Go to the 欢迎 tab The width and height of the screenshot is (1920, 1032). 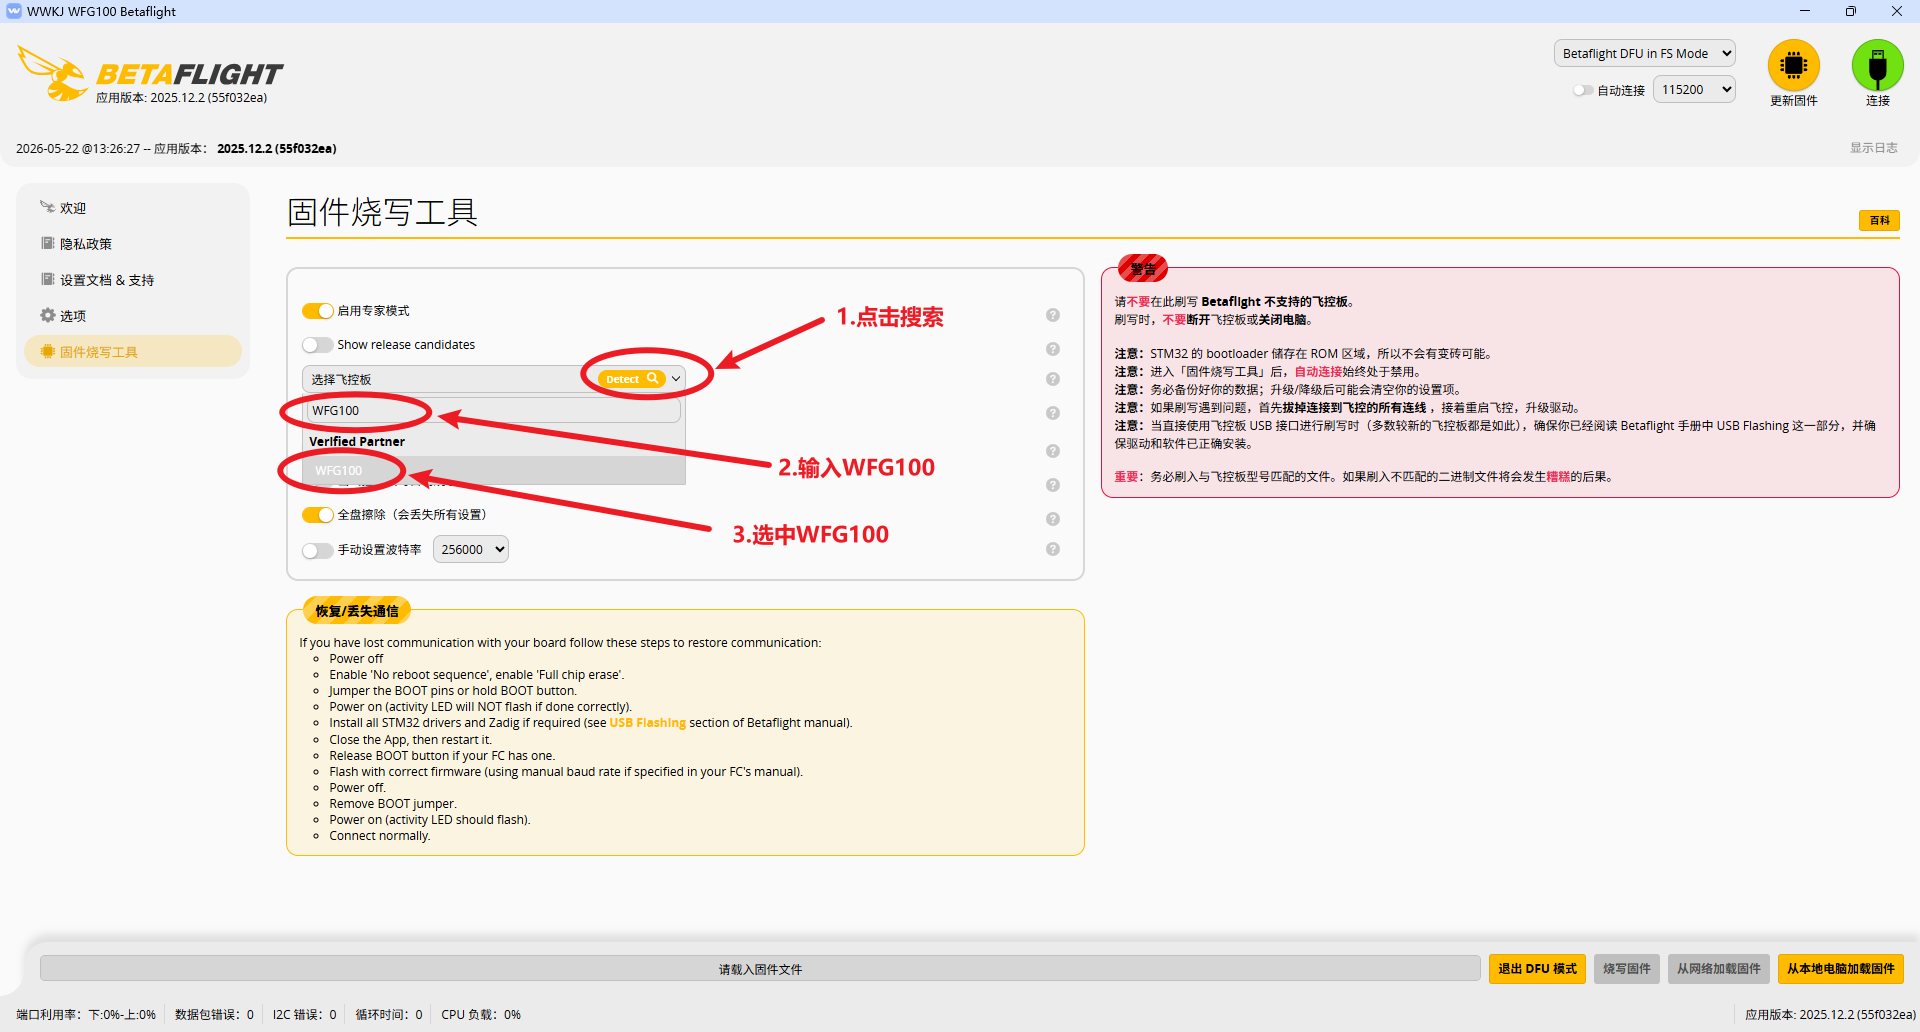(133, 208)
